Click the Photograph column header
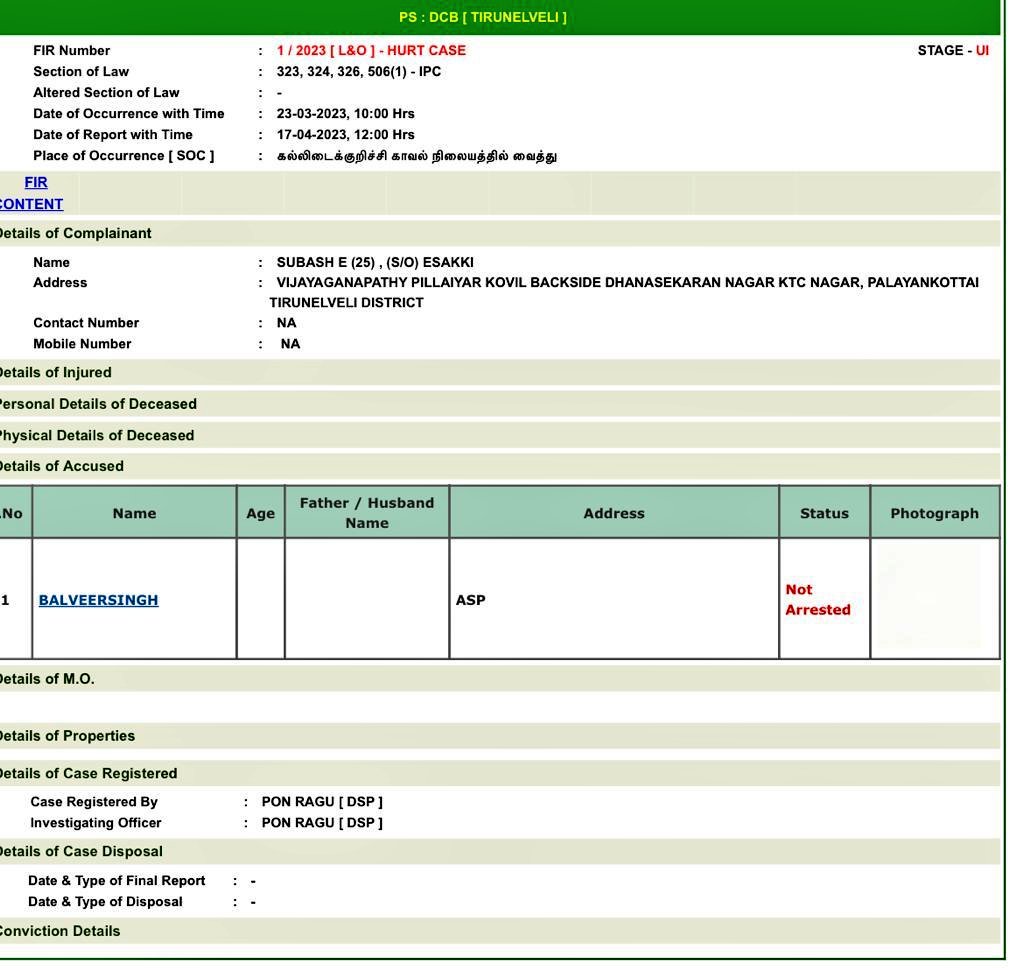Viewport: 1024px width, 971px height. point(935,513)
